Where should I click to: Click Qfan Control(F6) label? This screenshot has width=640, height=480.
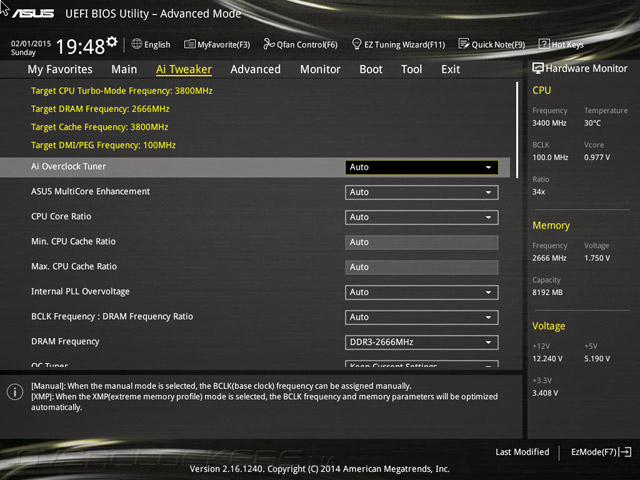pyautogui.click(x=307, y=44)
